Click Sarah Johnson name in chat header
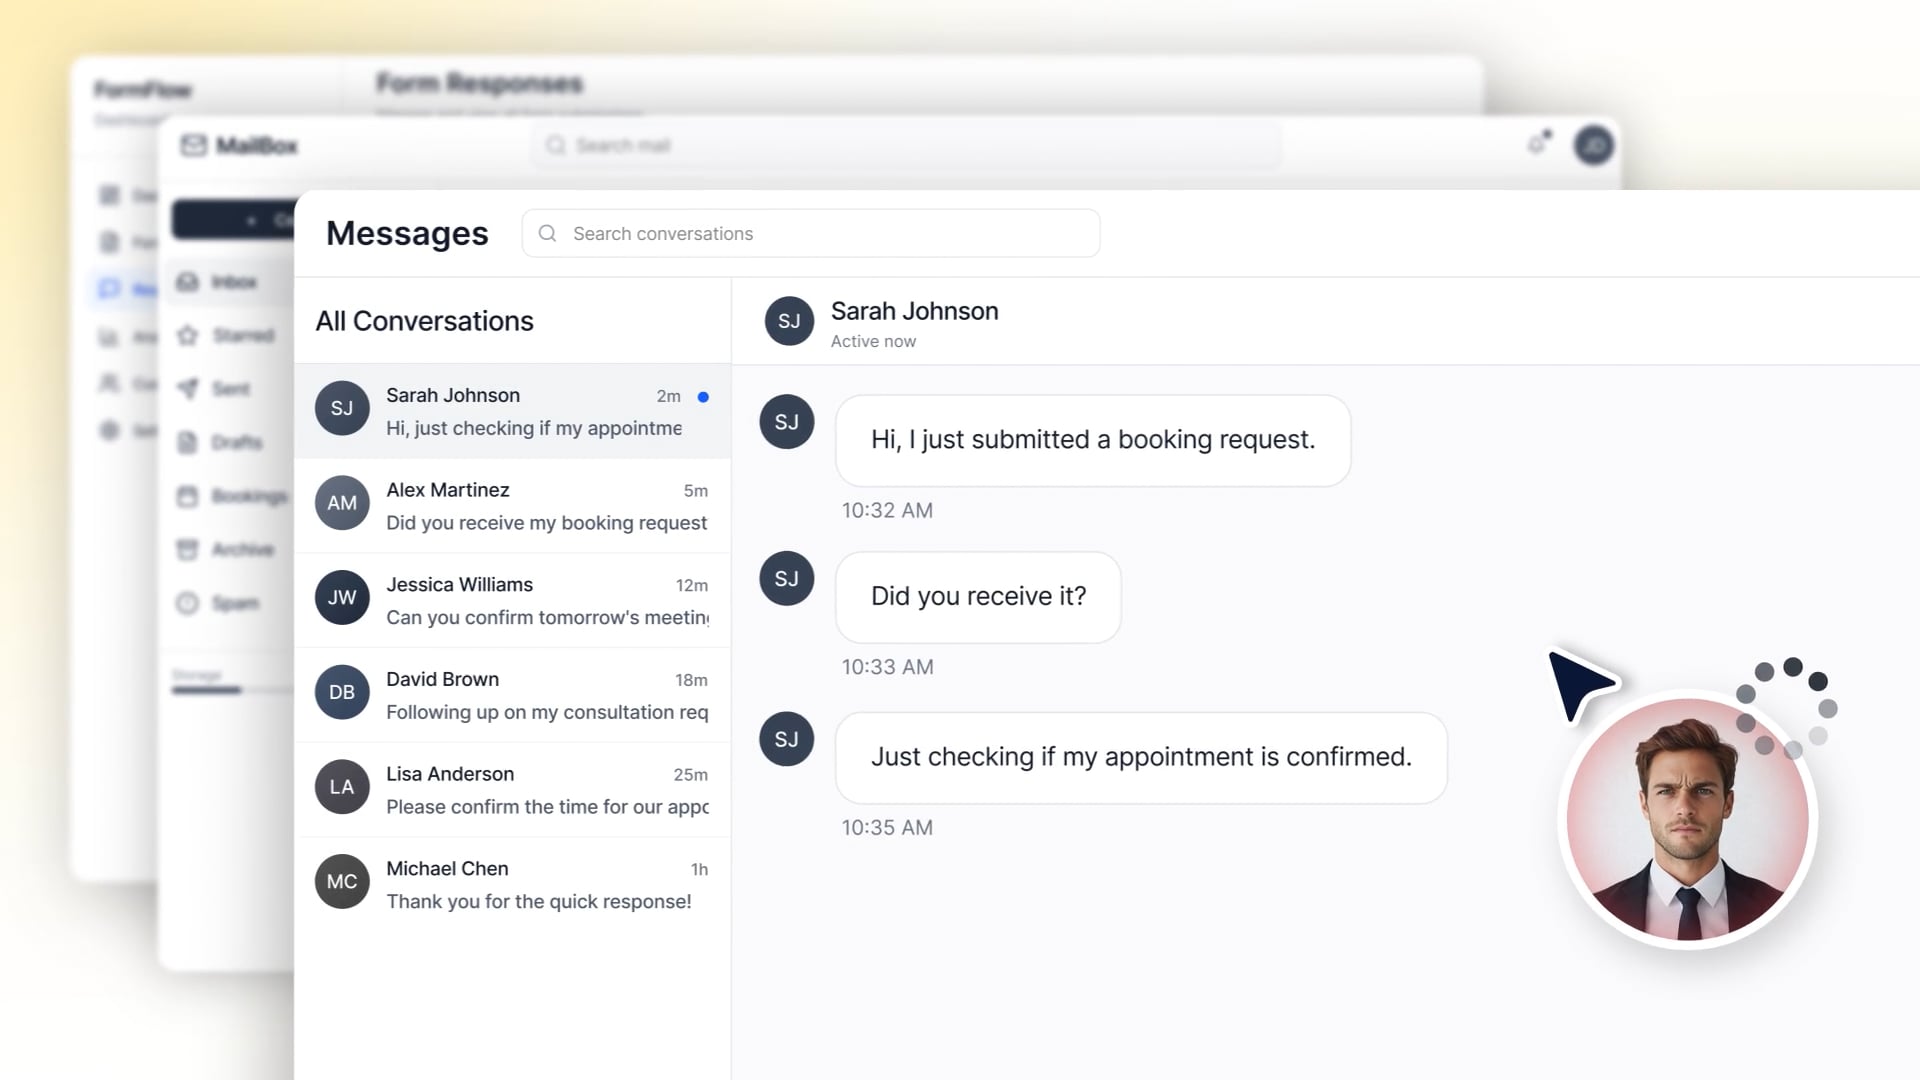1920x1080 pixels. point(914,311)
